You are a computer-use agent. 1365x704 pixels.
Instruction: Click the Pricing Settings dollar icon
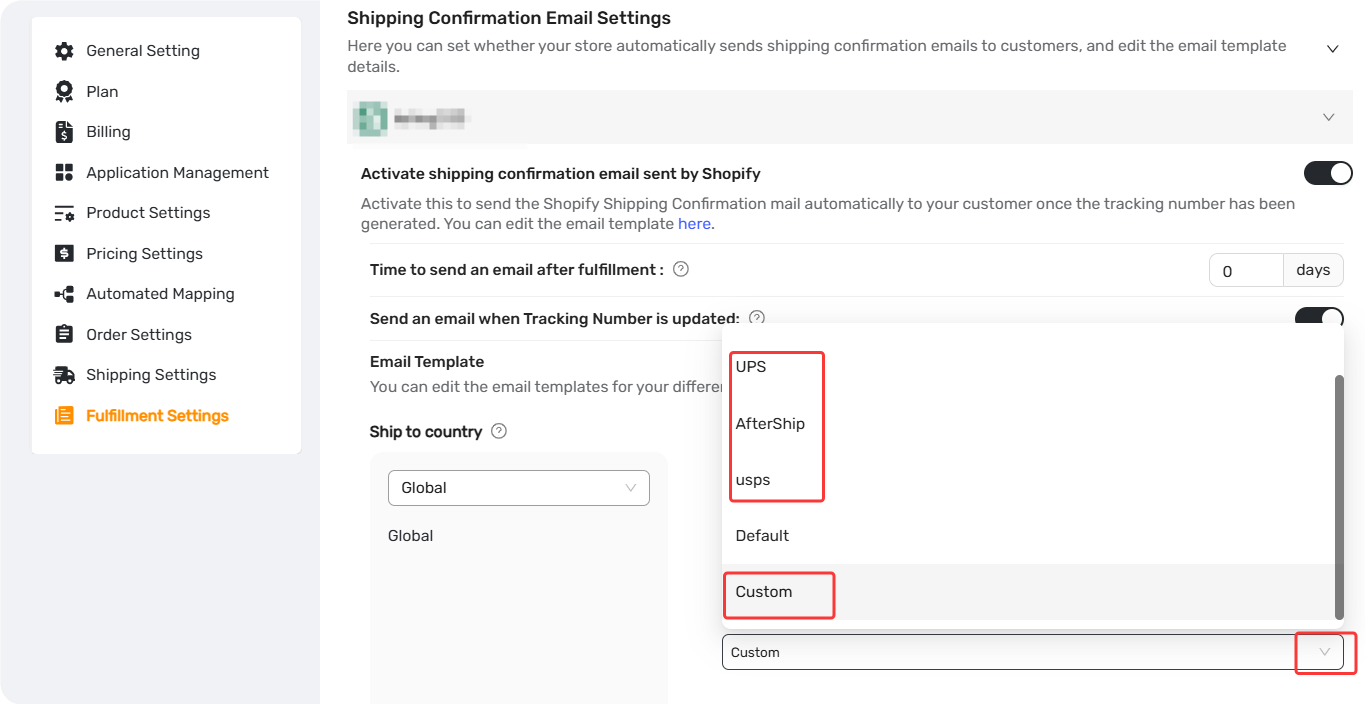pos(64,253)
